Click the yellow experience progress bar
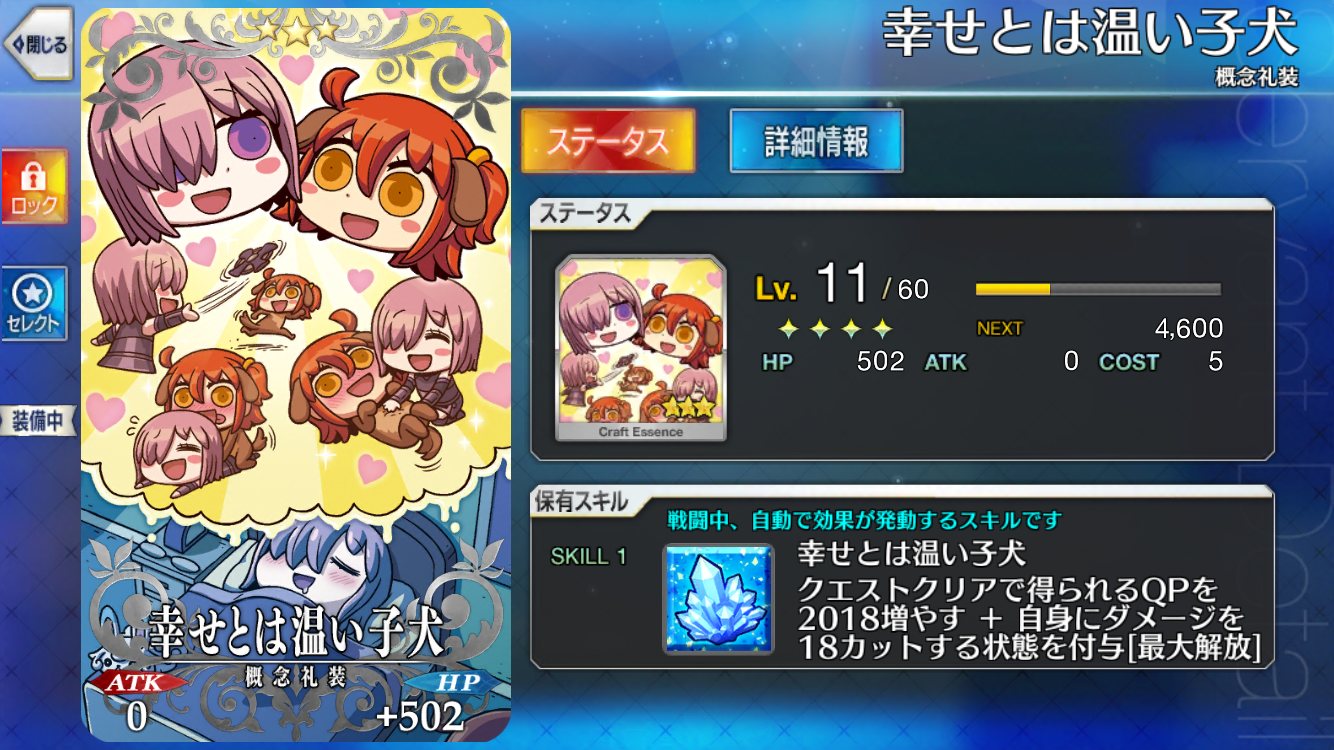Image resolution: width=1334 pixels, height=750 pixels. 1098,289
